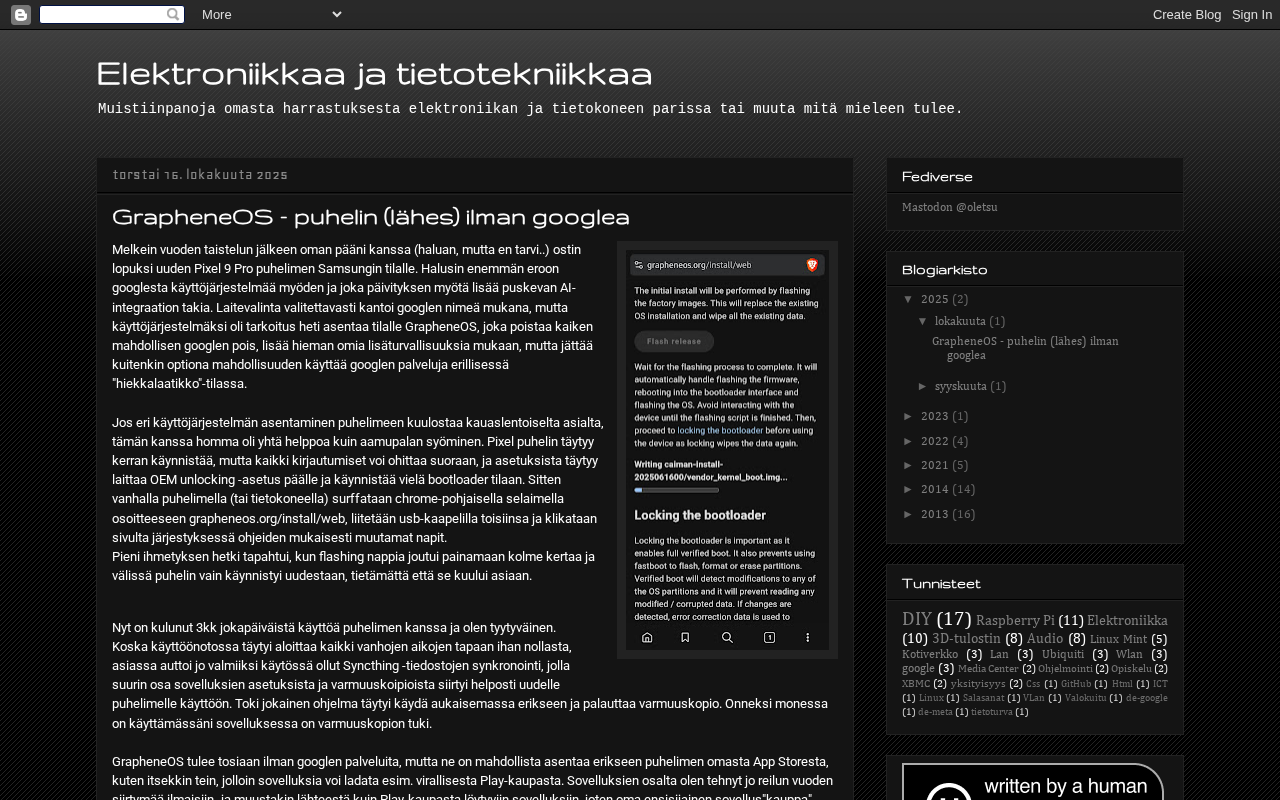
Task: Collapse the 2025 archive year
Action: (x=909, y=299)
